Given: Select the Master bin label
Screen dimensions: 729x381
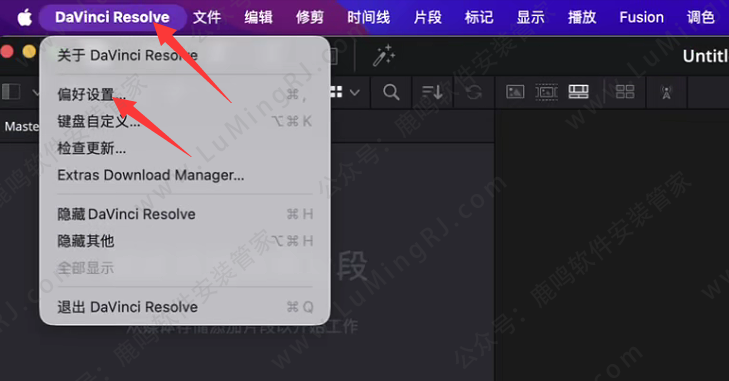Looking at the screenshot, I should pyautogui.click(x=21, y=127).
